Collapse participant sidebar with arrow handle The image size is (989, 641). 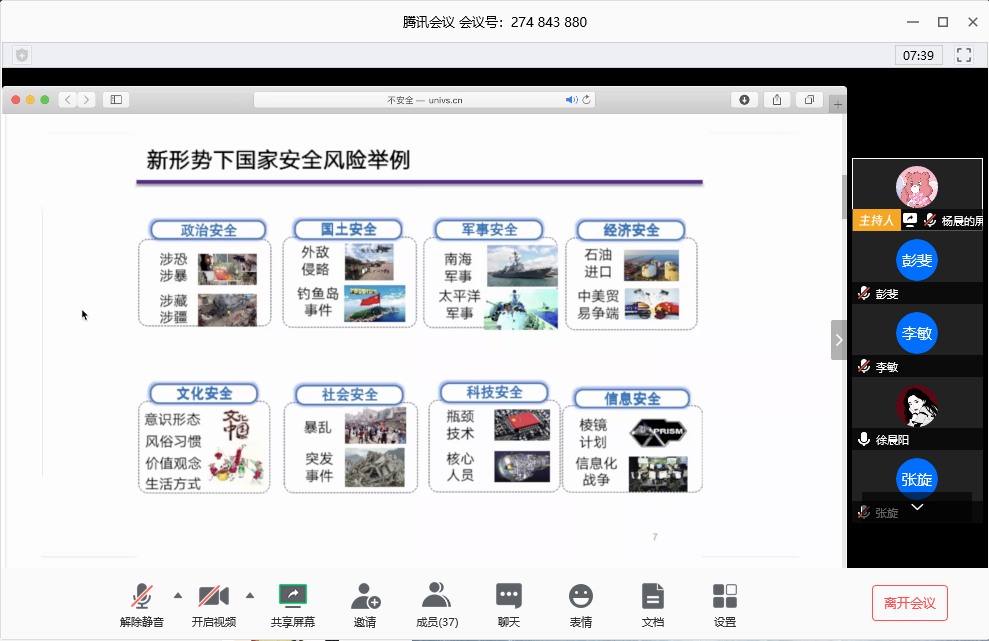pyautogui.click(x=839, y=340)
